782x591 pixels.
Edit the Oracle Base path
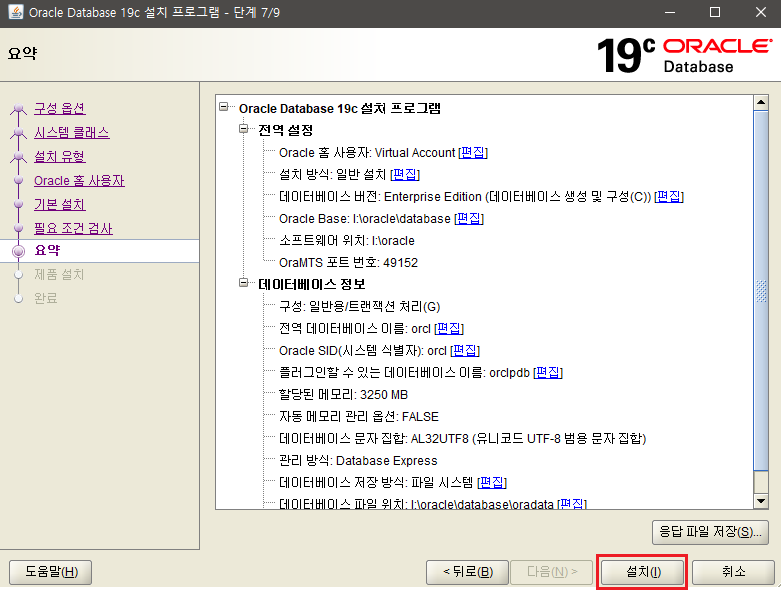tap(469, 218)
